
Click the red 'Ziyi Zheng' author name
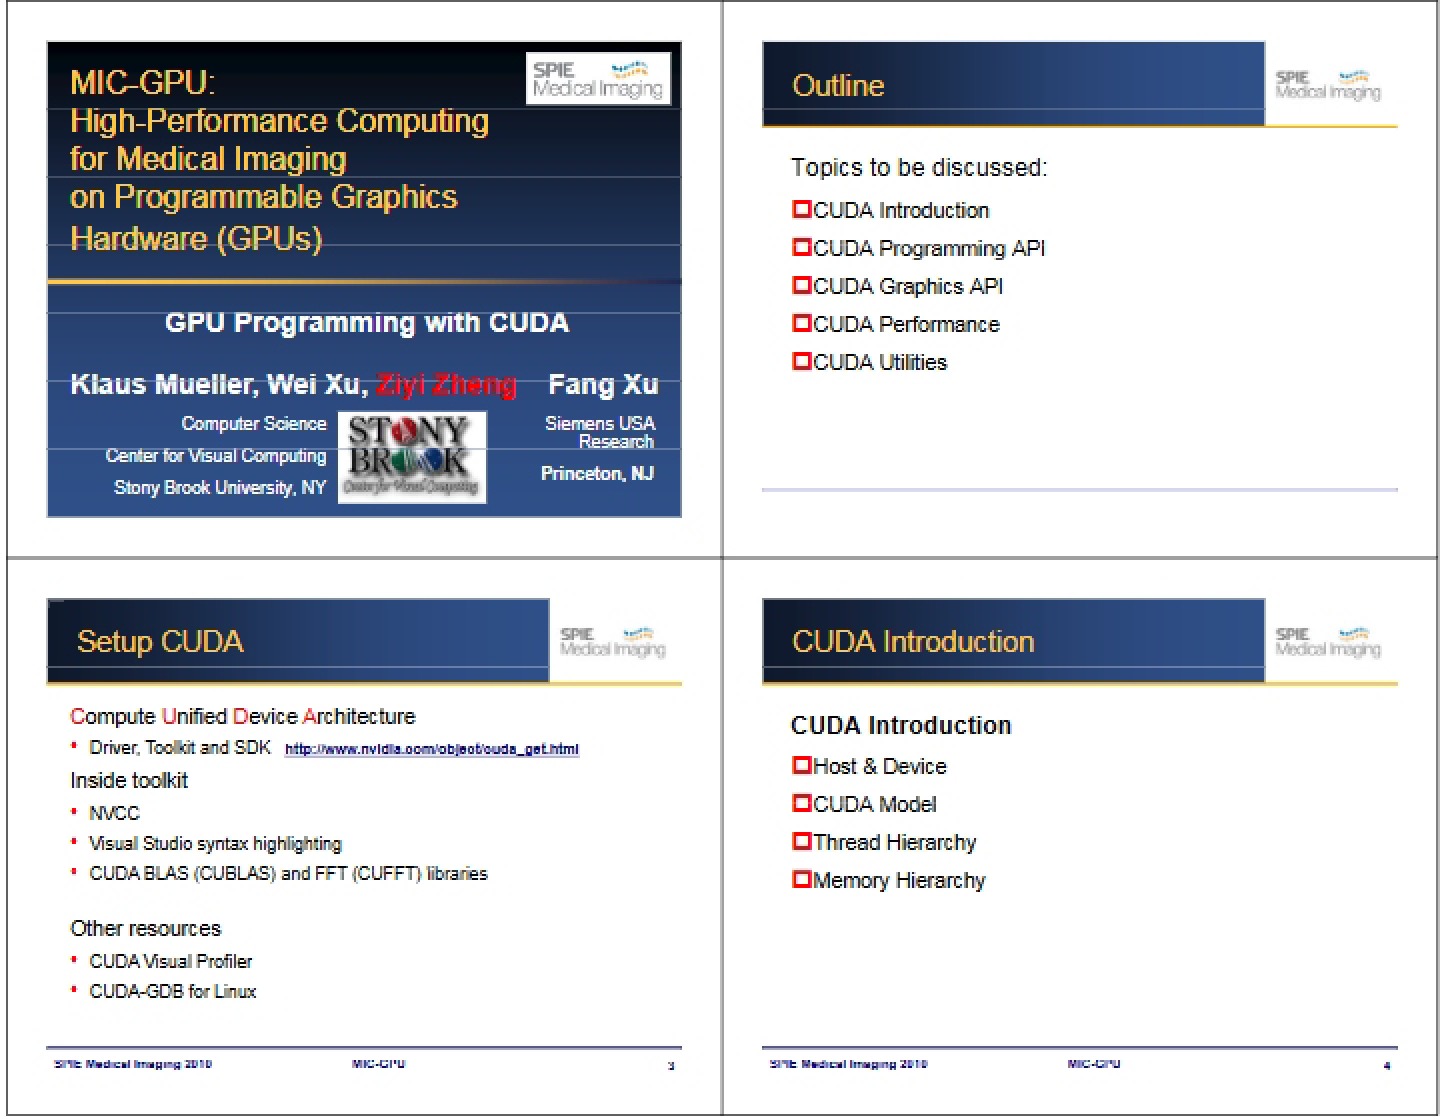coord(446,384)
